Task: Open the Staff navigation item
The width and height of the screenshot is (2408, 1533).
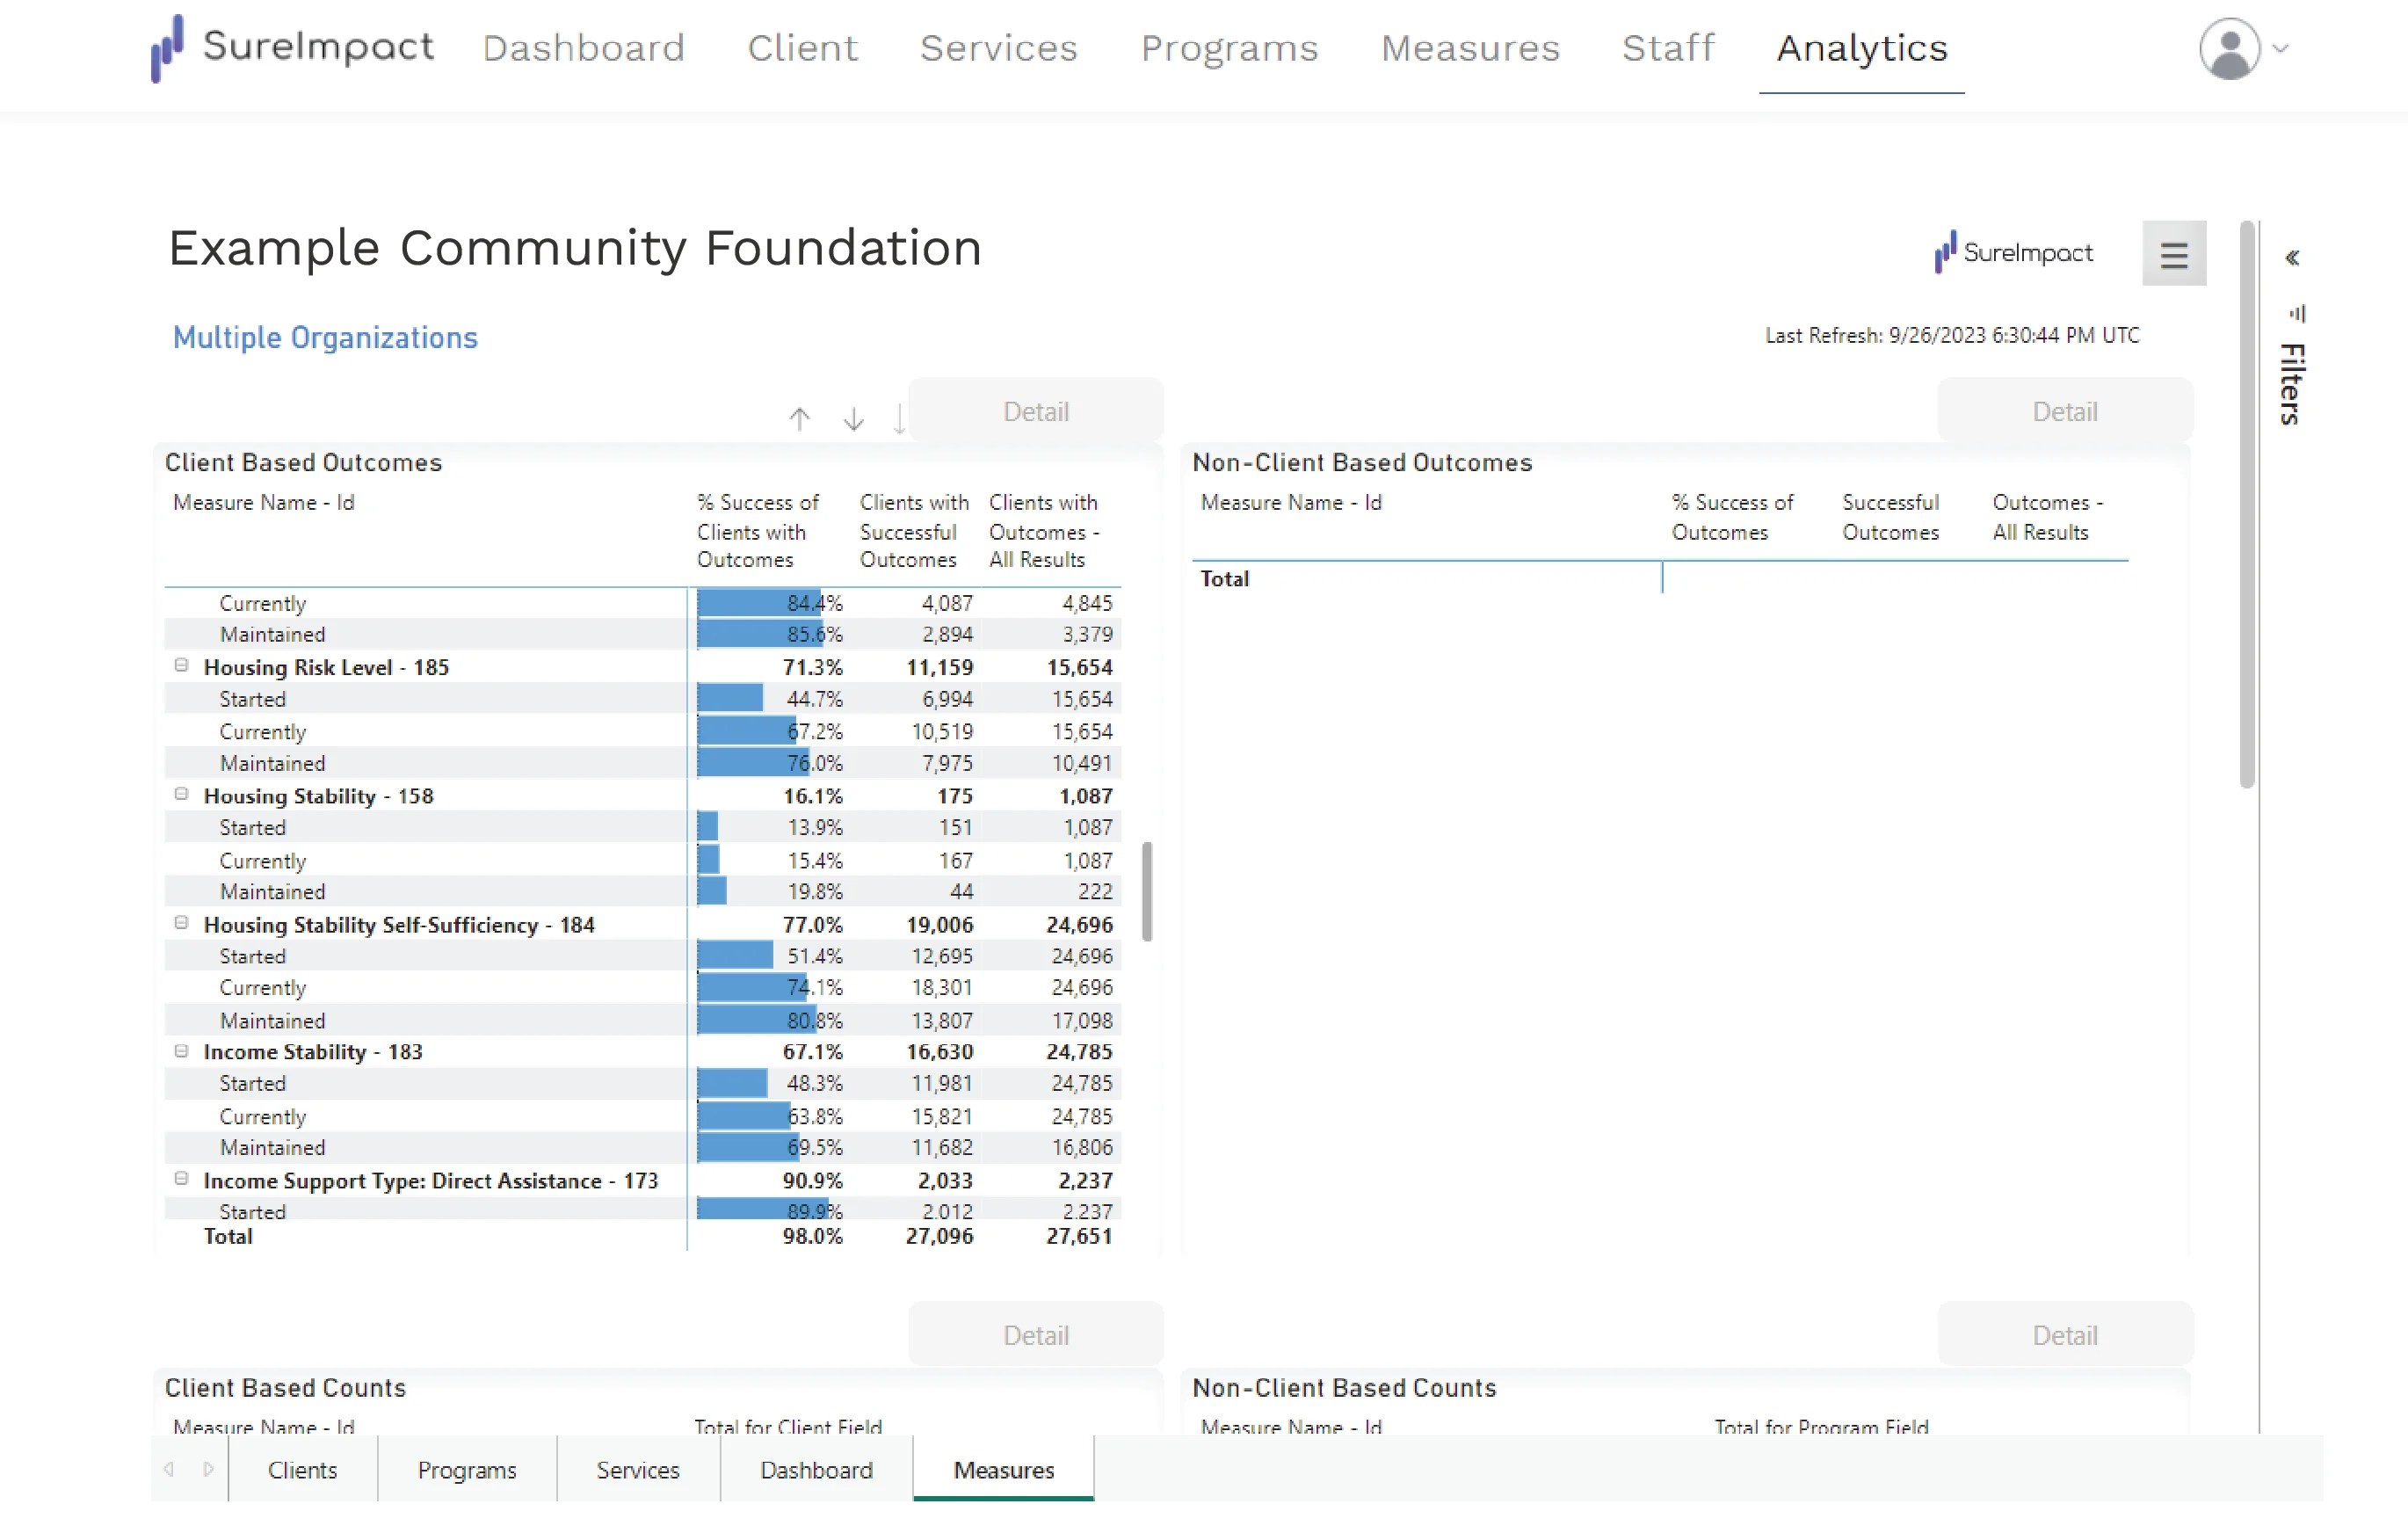Action: pyautogui.click(x=1668, y=48)
